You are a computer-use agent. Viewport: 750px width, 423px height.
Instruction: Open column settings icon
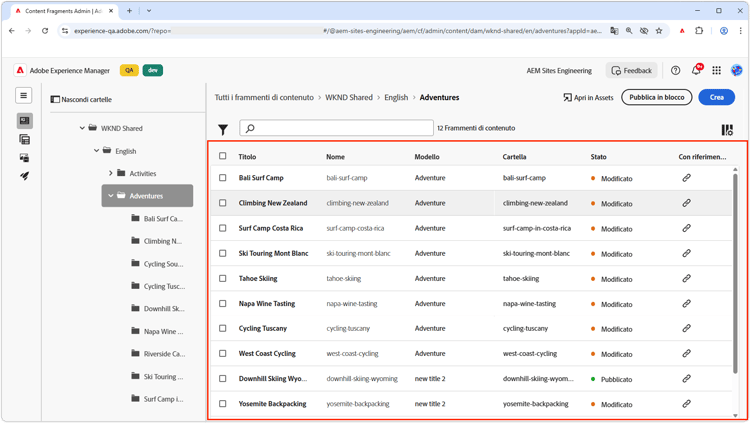[x=727, y=129]
